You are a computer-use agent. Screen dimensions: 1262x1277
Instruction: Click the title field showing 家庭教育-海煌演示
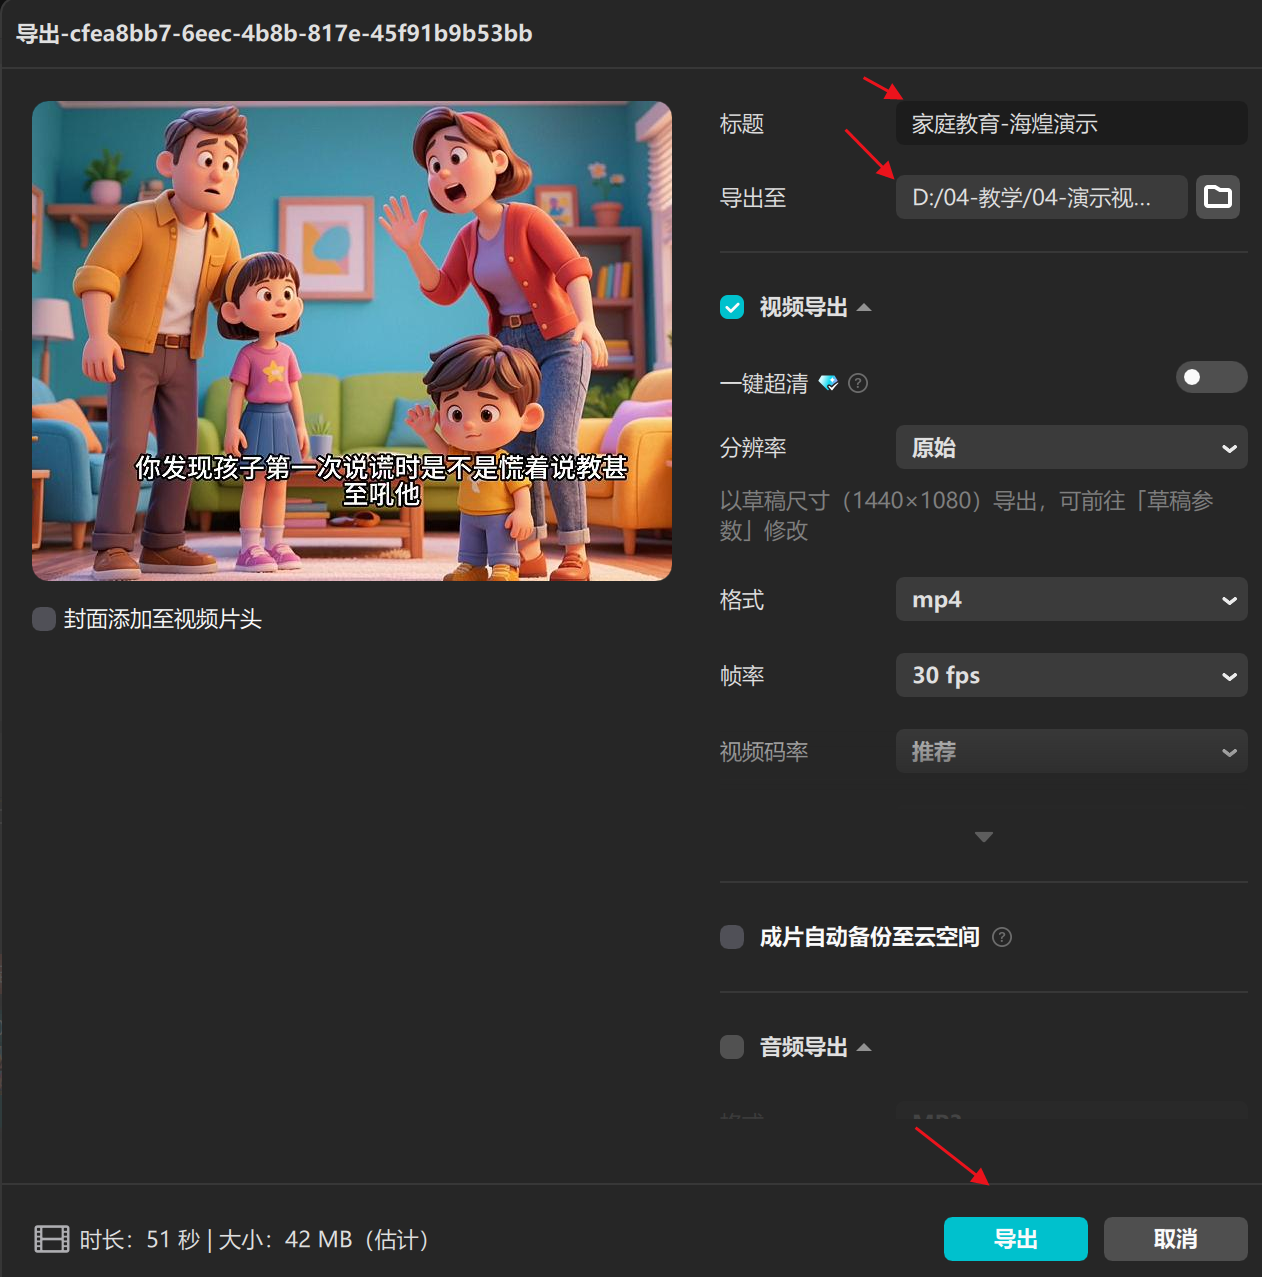[x=1070, y=123]
